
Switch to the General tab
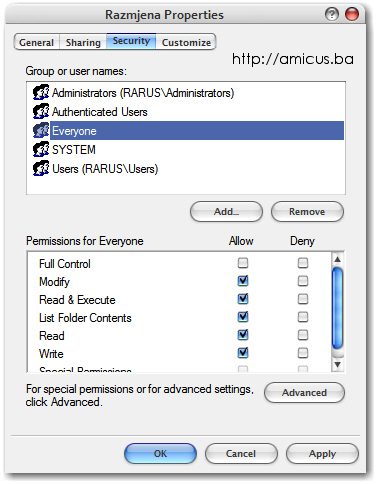point(36,42)
